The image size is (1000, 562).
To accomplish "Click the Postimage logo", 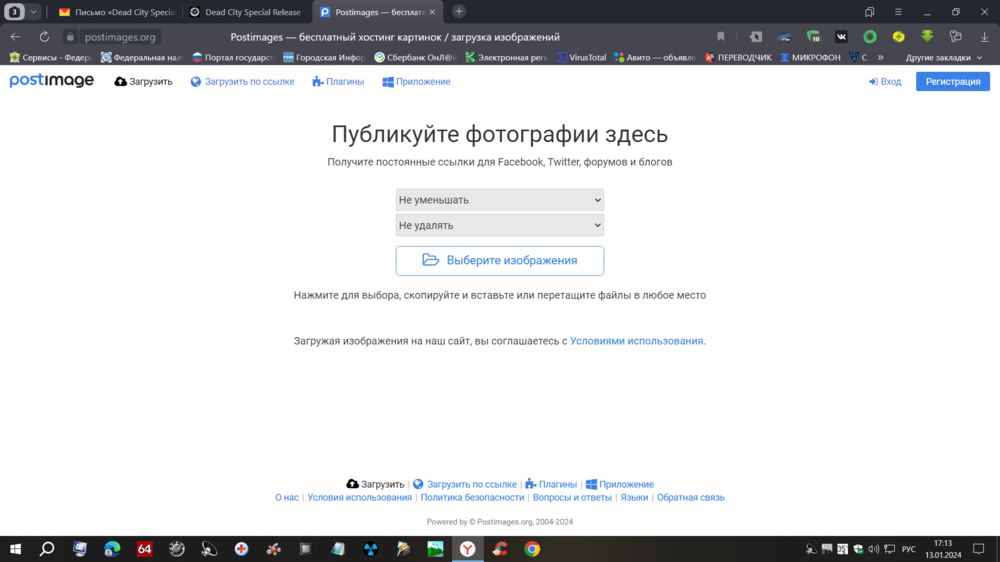I will click(52, 81).
